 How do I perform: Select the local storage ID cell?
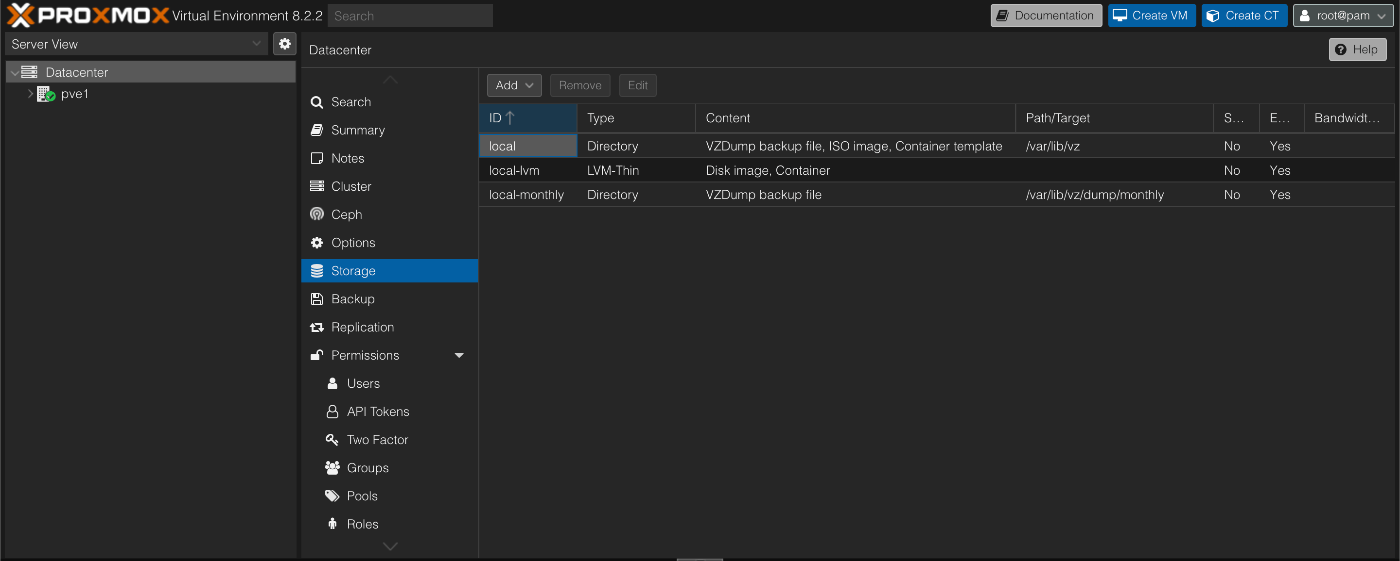click(528, 146)
